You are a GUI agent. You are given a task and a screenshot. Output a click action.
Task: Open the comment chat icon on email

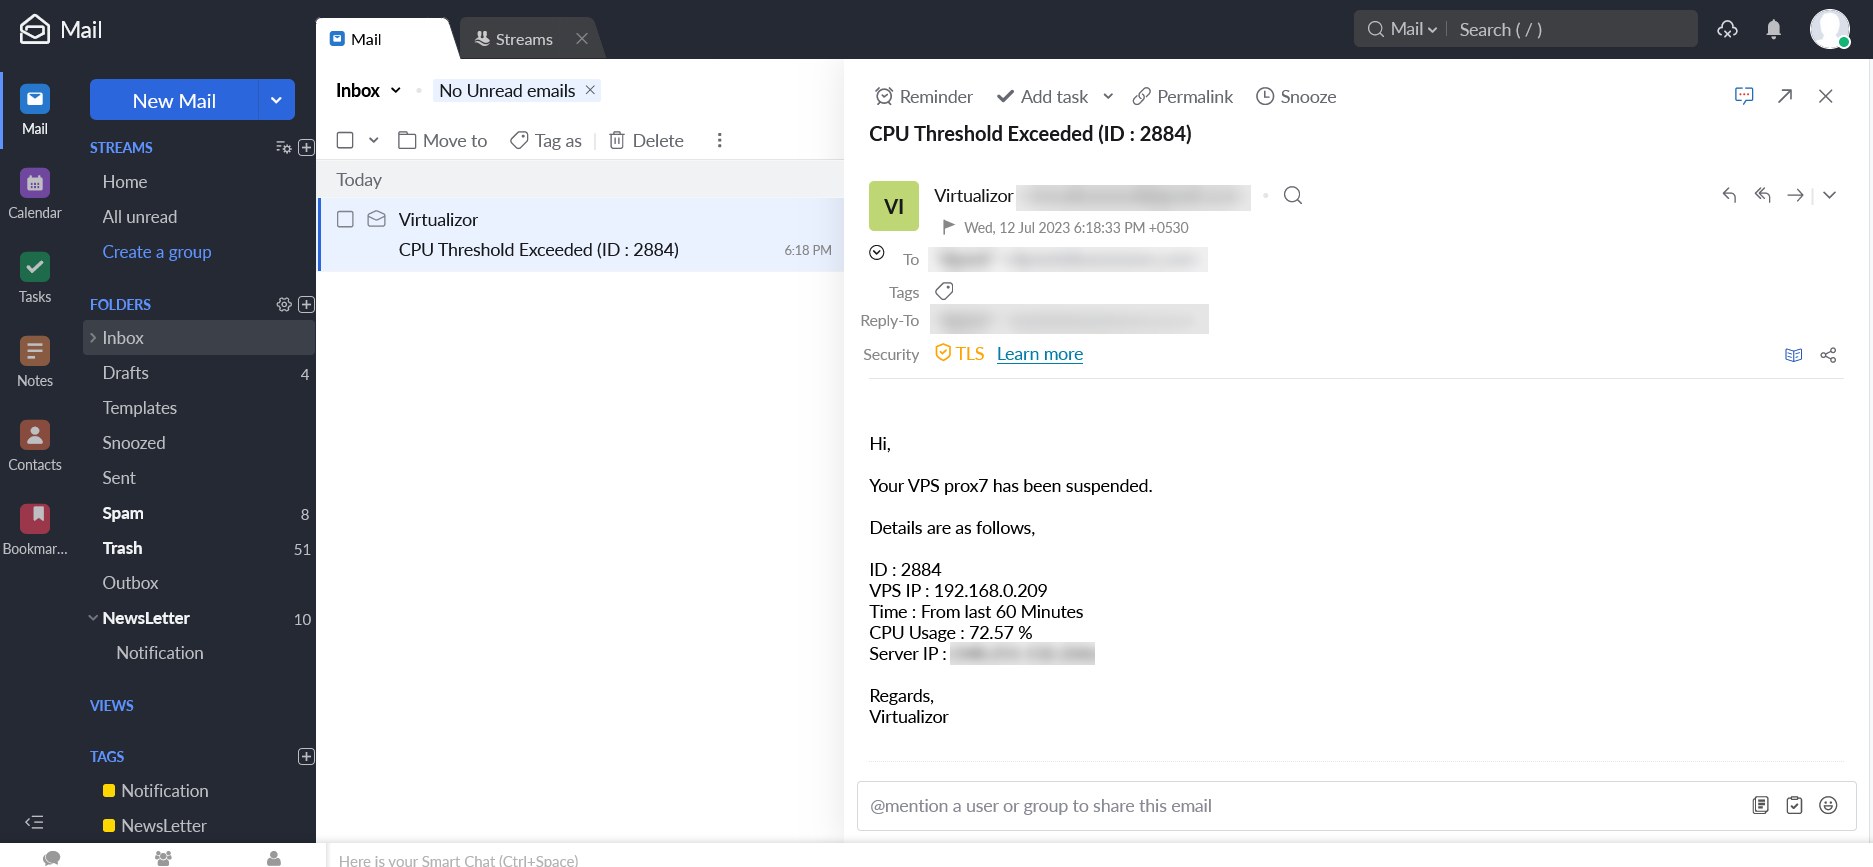click(1744, 96)
